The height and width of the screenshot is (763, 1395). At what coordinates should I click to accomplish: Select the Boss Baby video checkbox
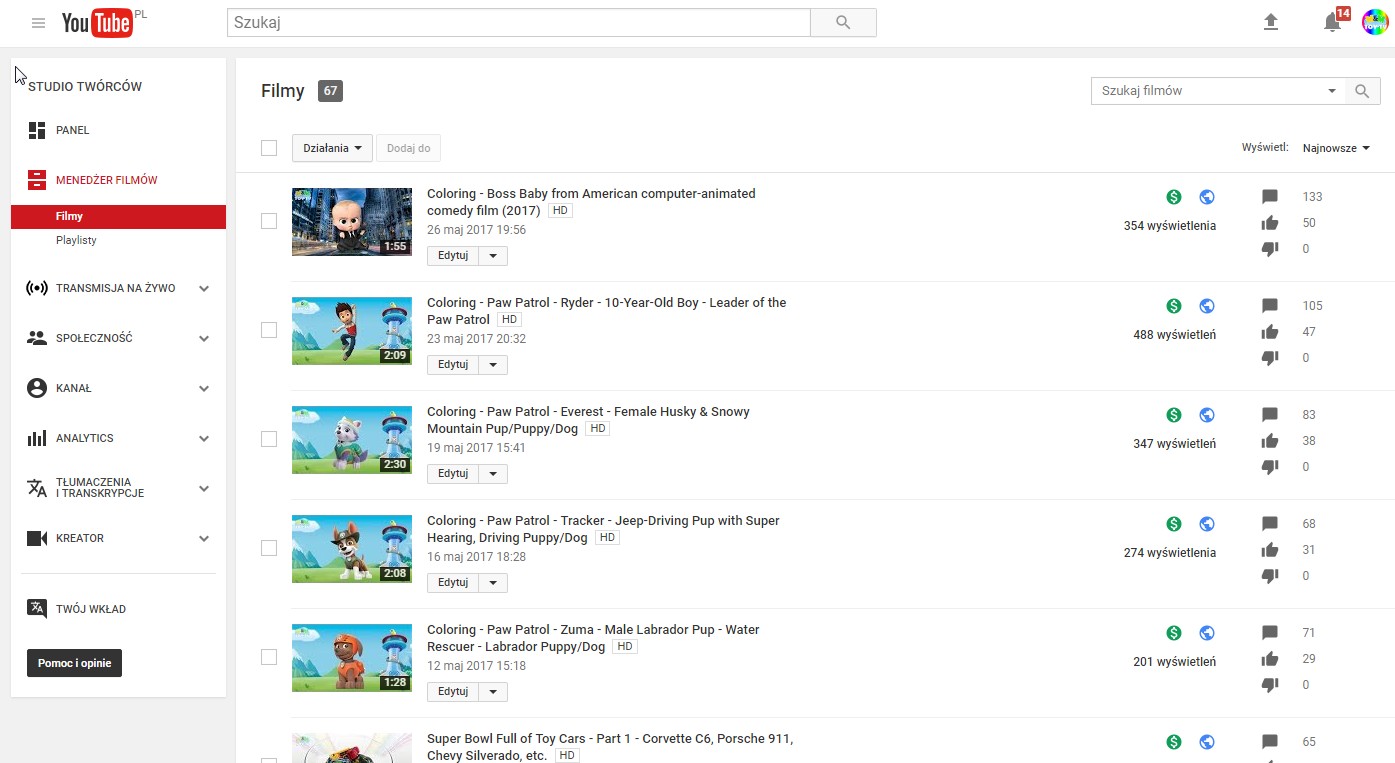(269, 221)
